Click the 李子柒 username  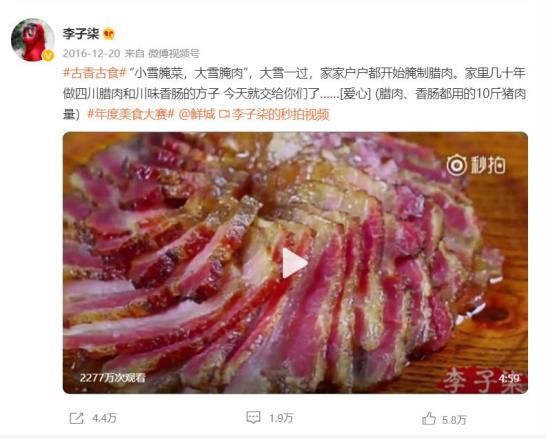point(81,33)
